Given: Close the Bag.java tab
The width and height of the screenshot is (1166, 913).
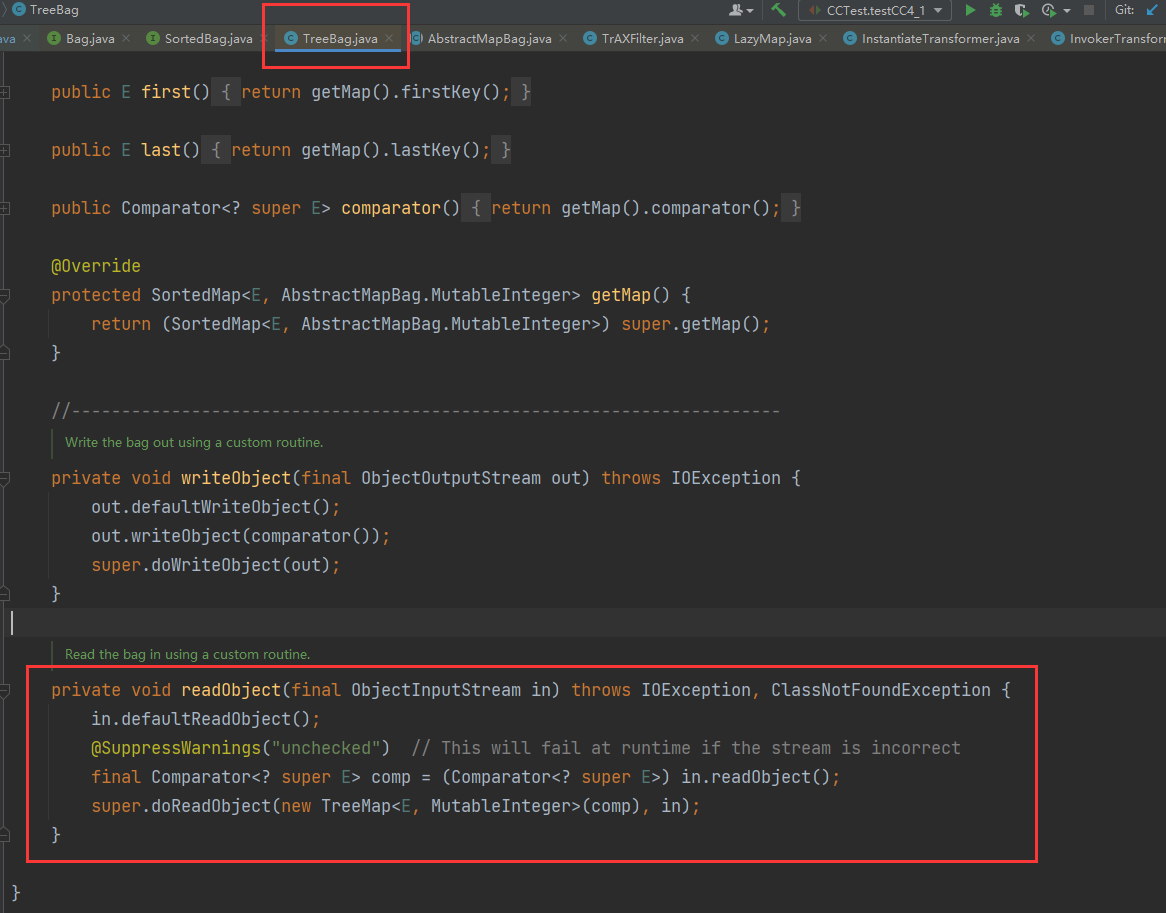Looking at the screenshot, I should click(x=126, y=38).
